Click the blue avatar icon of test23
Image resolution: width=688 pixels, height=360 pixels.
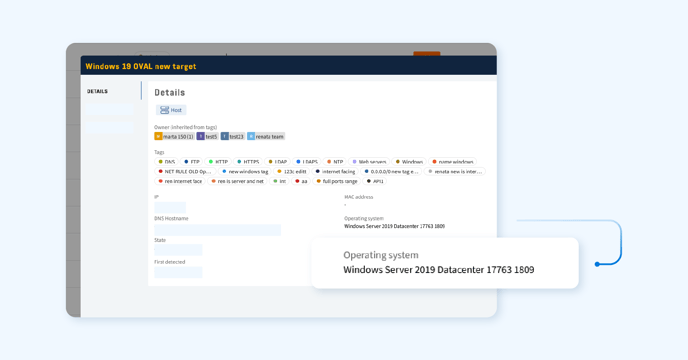point(225,137)
